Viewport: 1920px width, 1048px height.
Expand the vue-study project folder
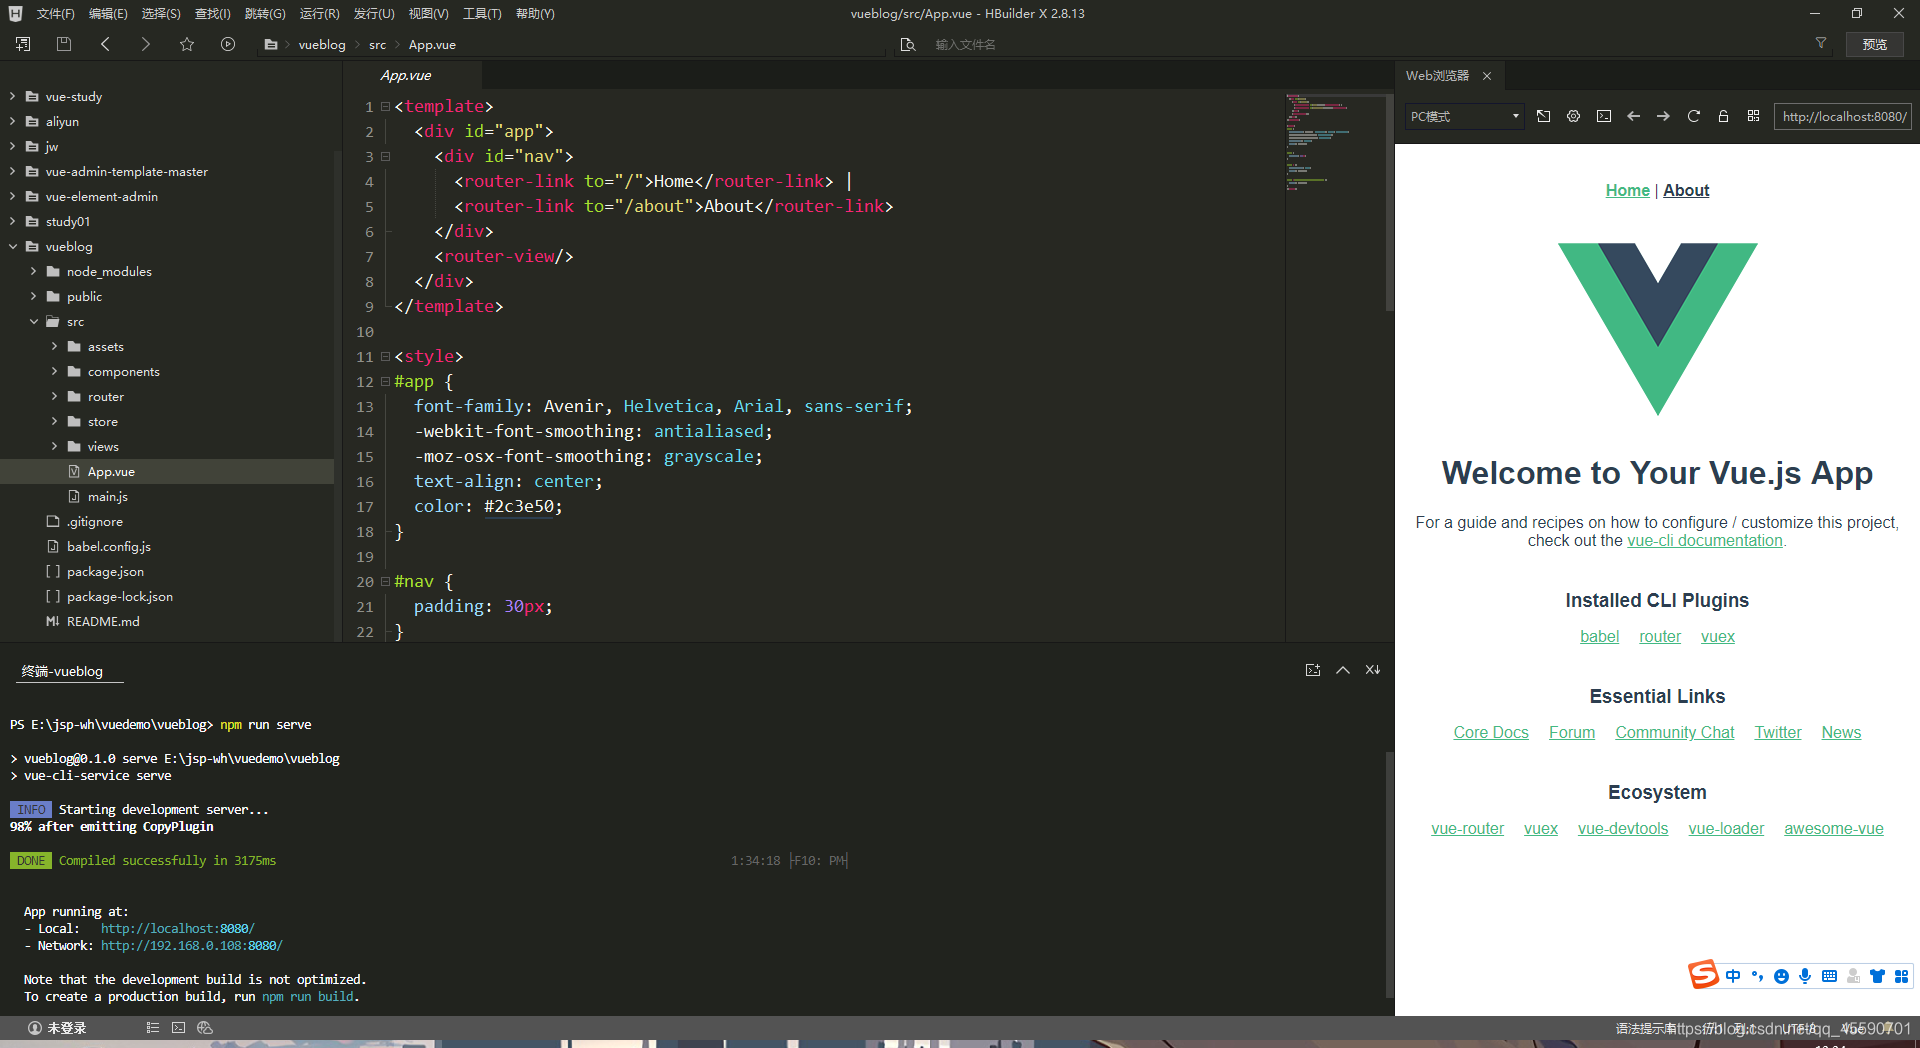click(12, 97)
